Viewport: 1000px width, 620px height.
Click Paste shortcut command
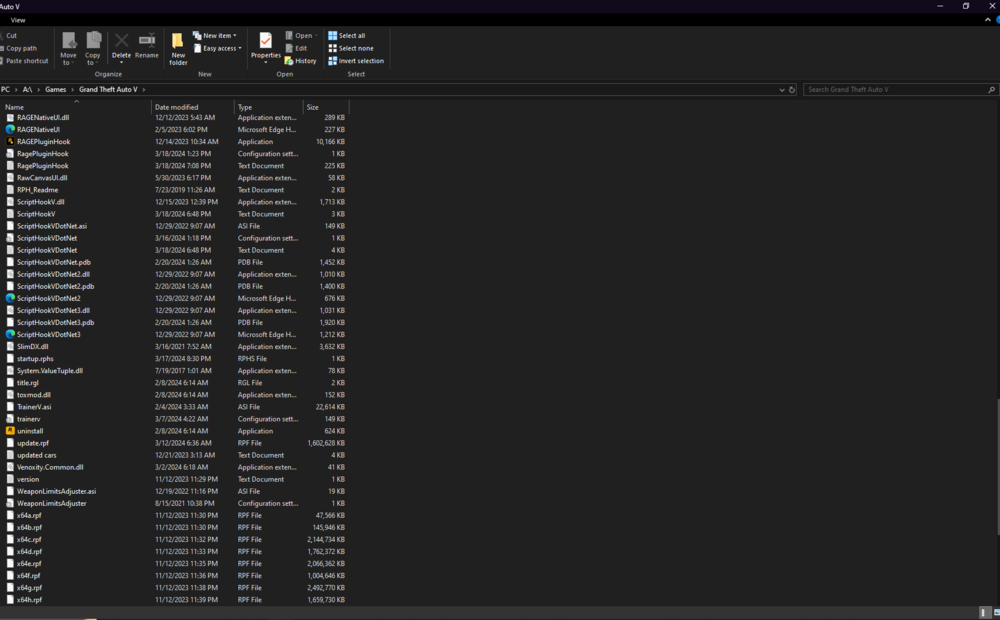24,61
